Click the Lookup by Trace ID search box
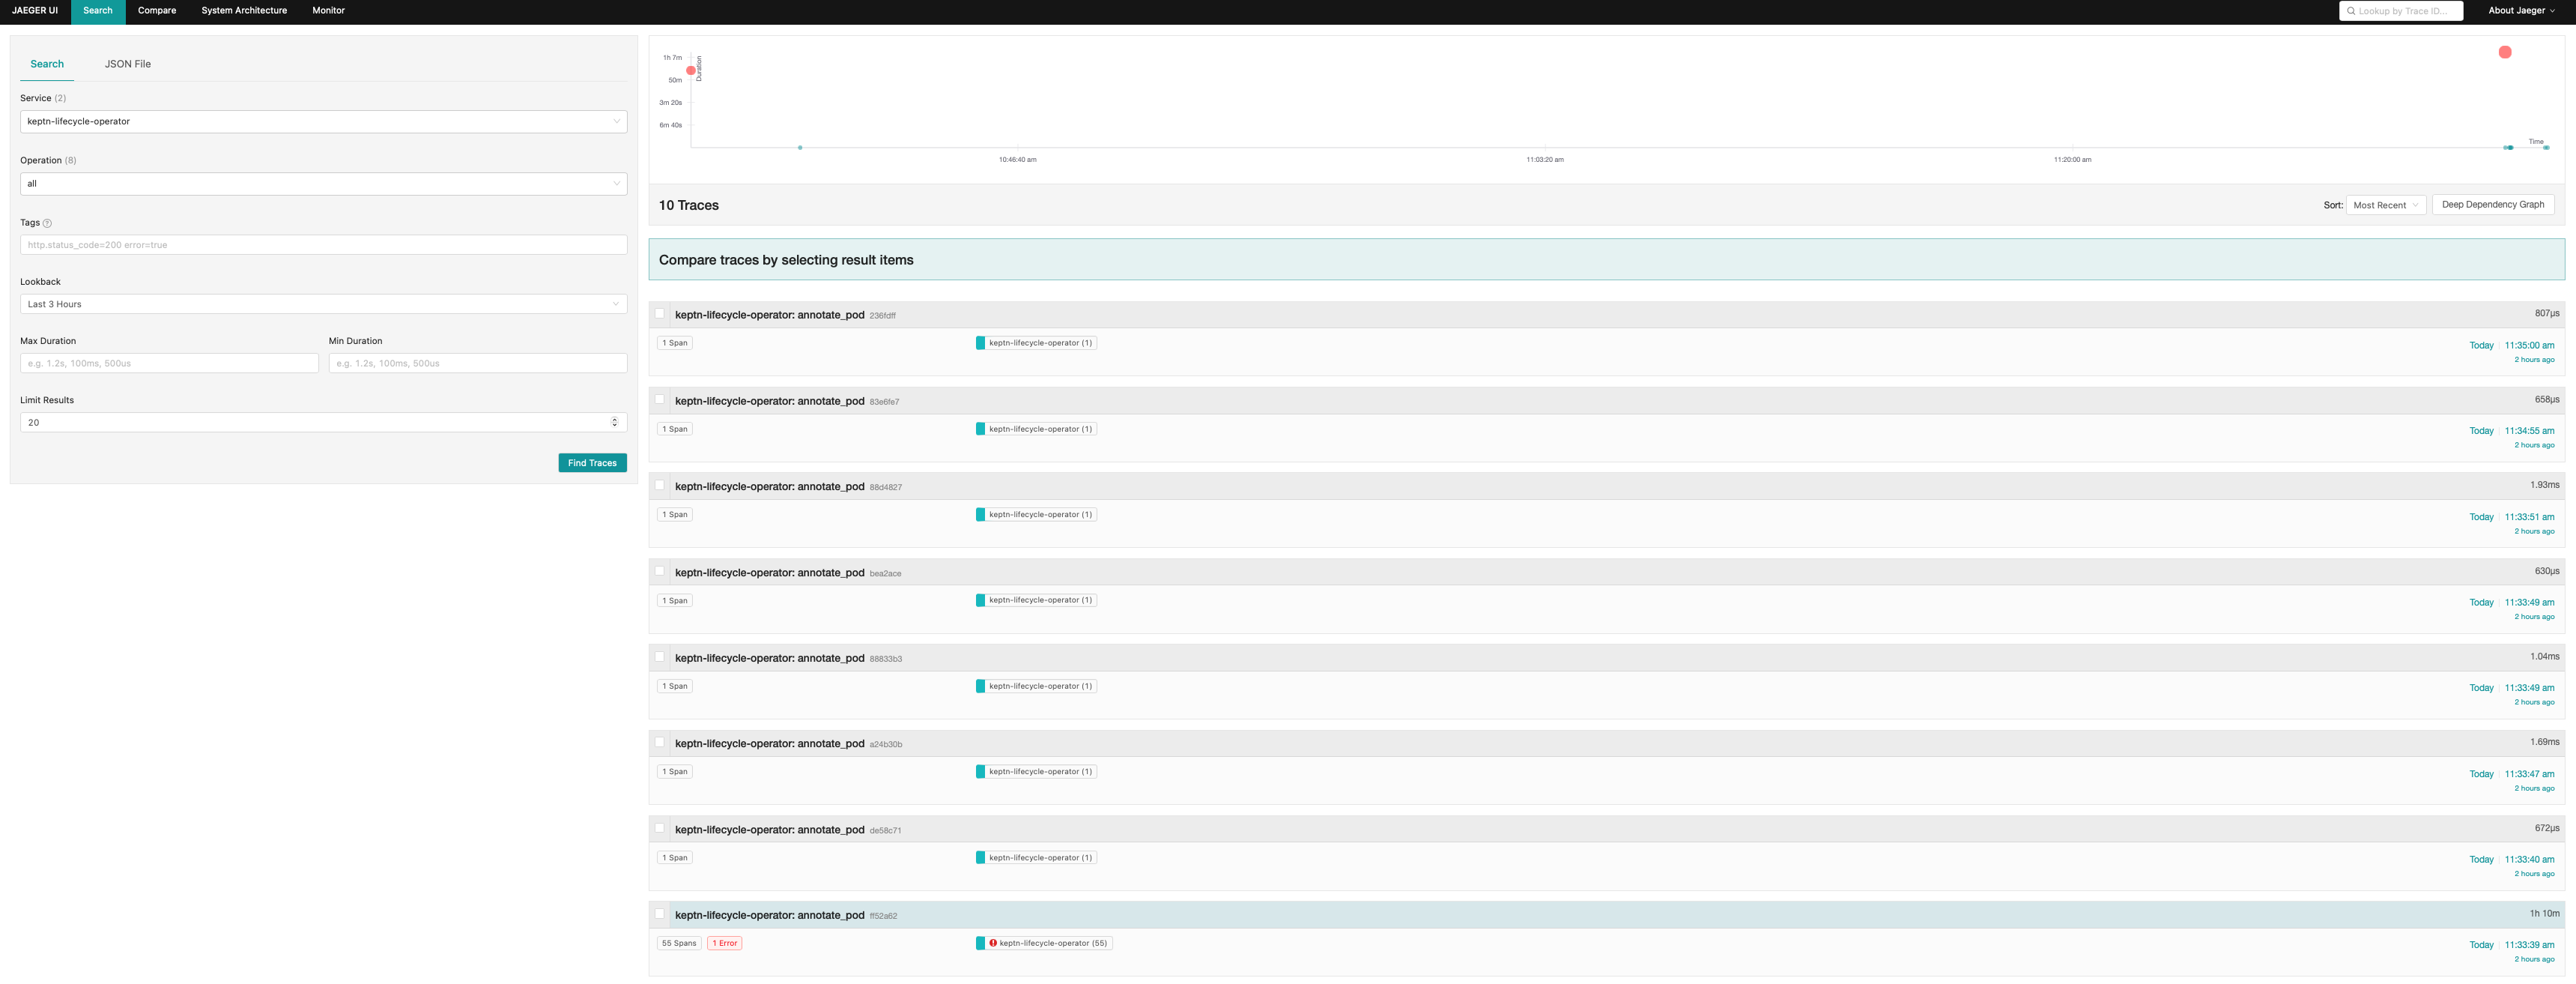 coord(2401,11)
